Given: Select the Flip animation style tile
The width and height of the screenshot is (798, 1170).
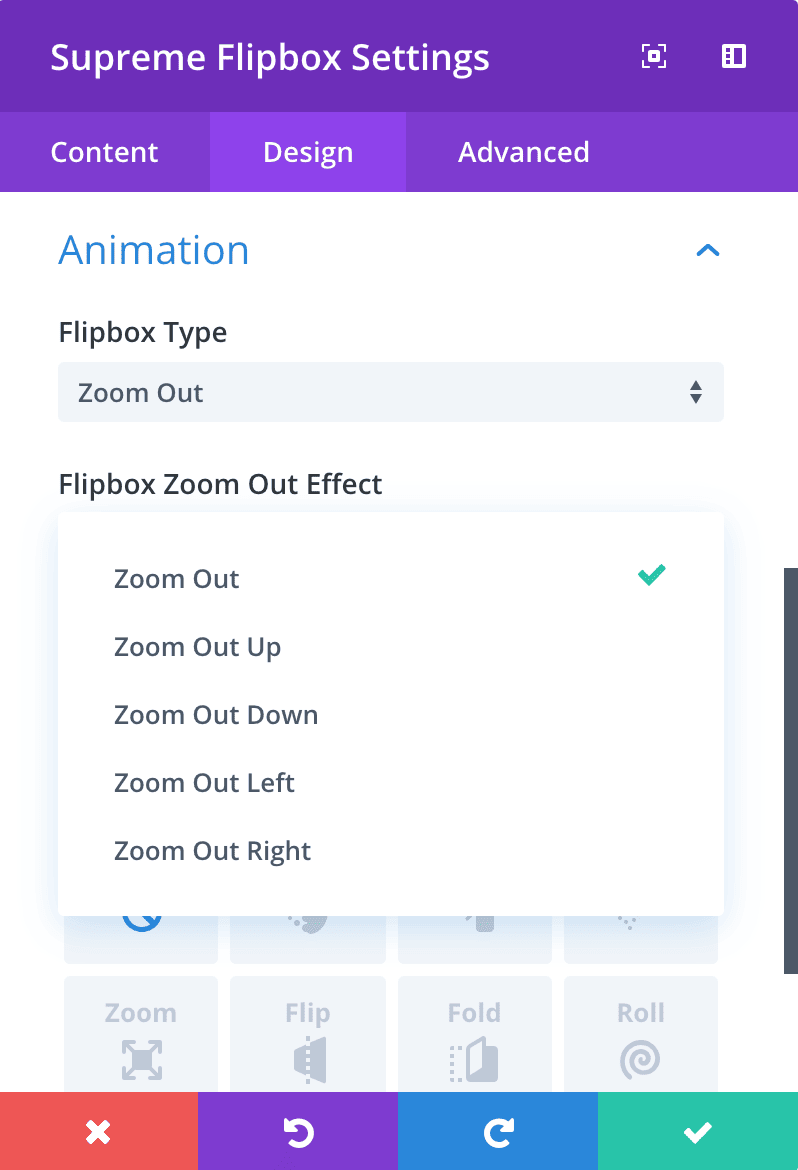Looking at the screenshot, I should coord(308,1034).
